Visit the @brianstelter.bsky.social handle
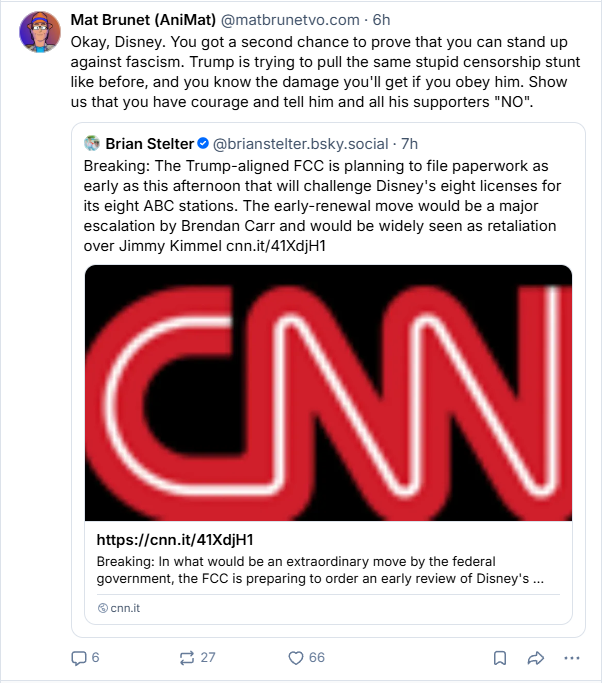Image resolution: width=603 pixels, height=683 pixels. click(300, 144)
